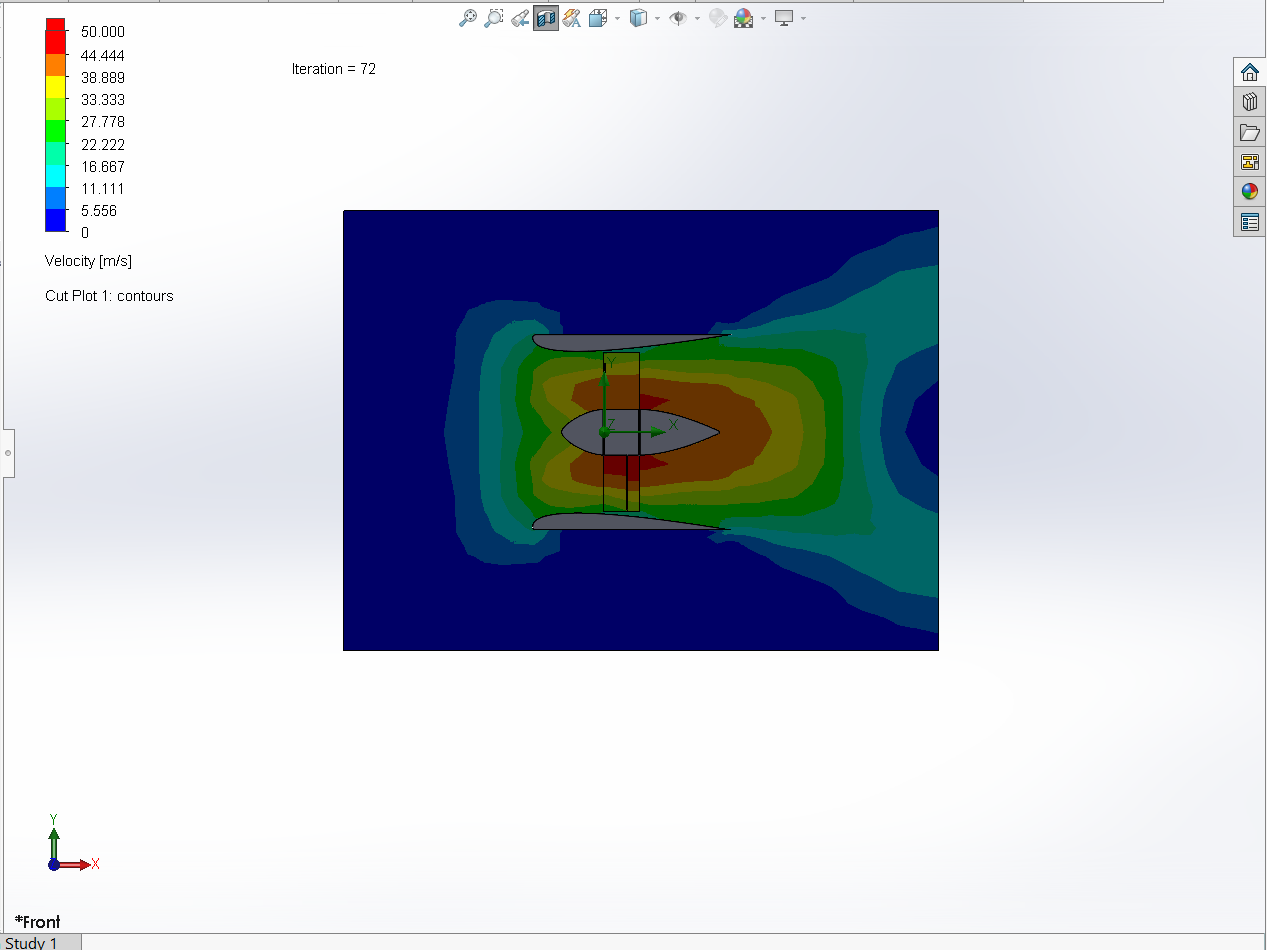Open the View Palette task pane tab
The height and width of the screenshot is (950, 1267).
[1249, 162]
